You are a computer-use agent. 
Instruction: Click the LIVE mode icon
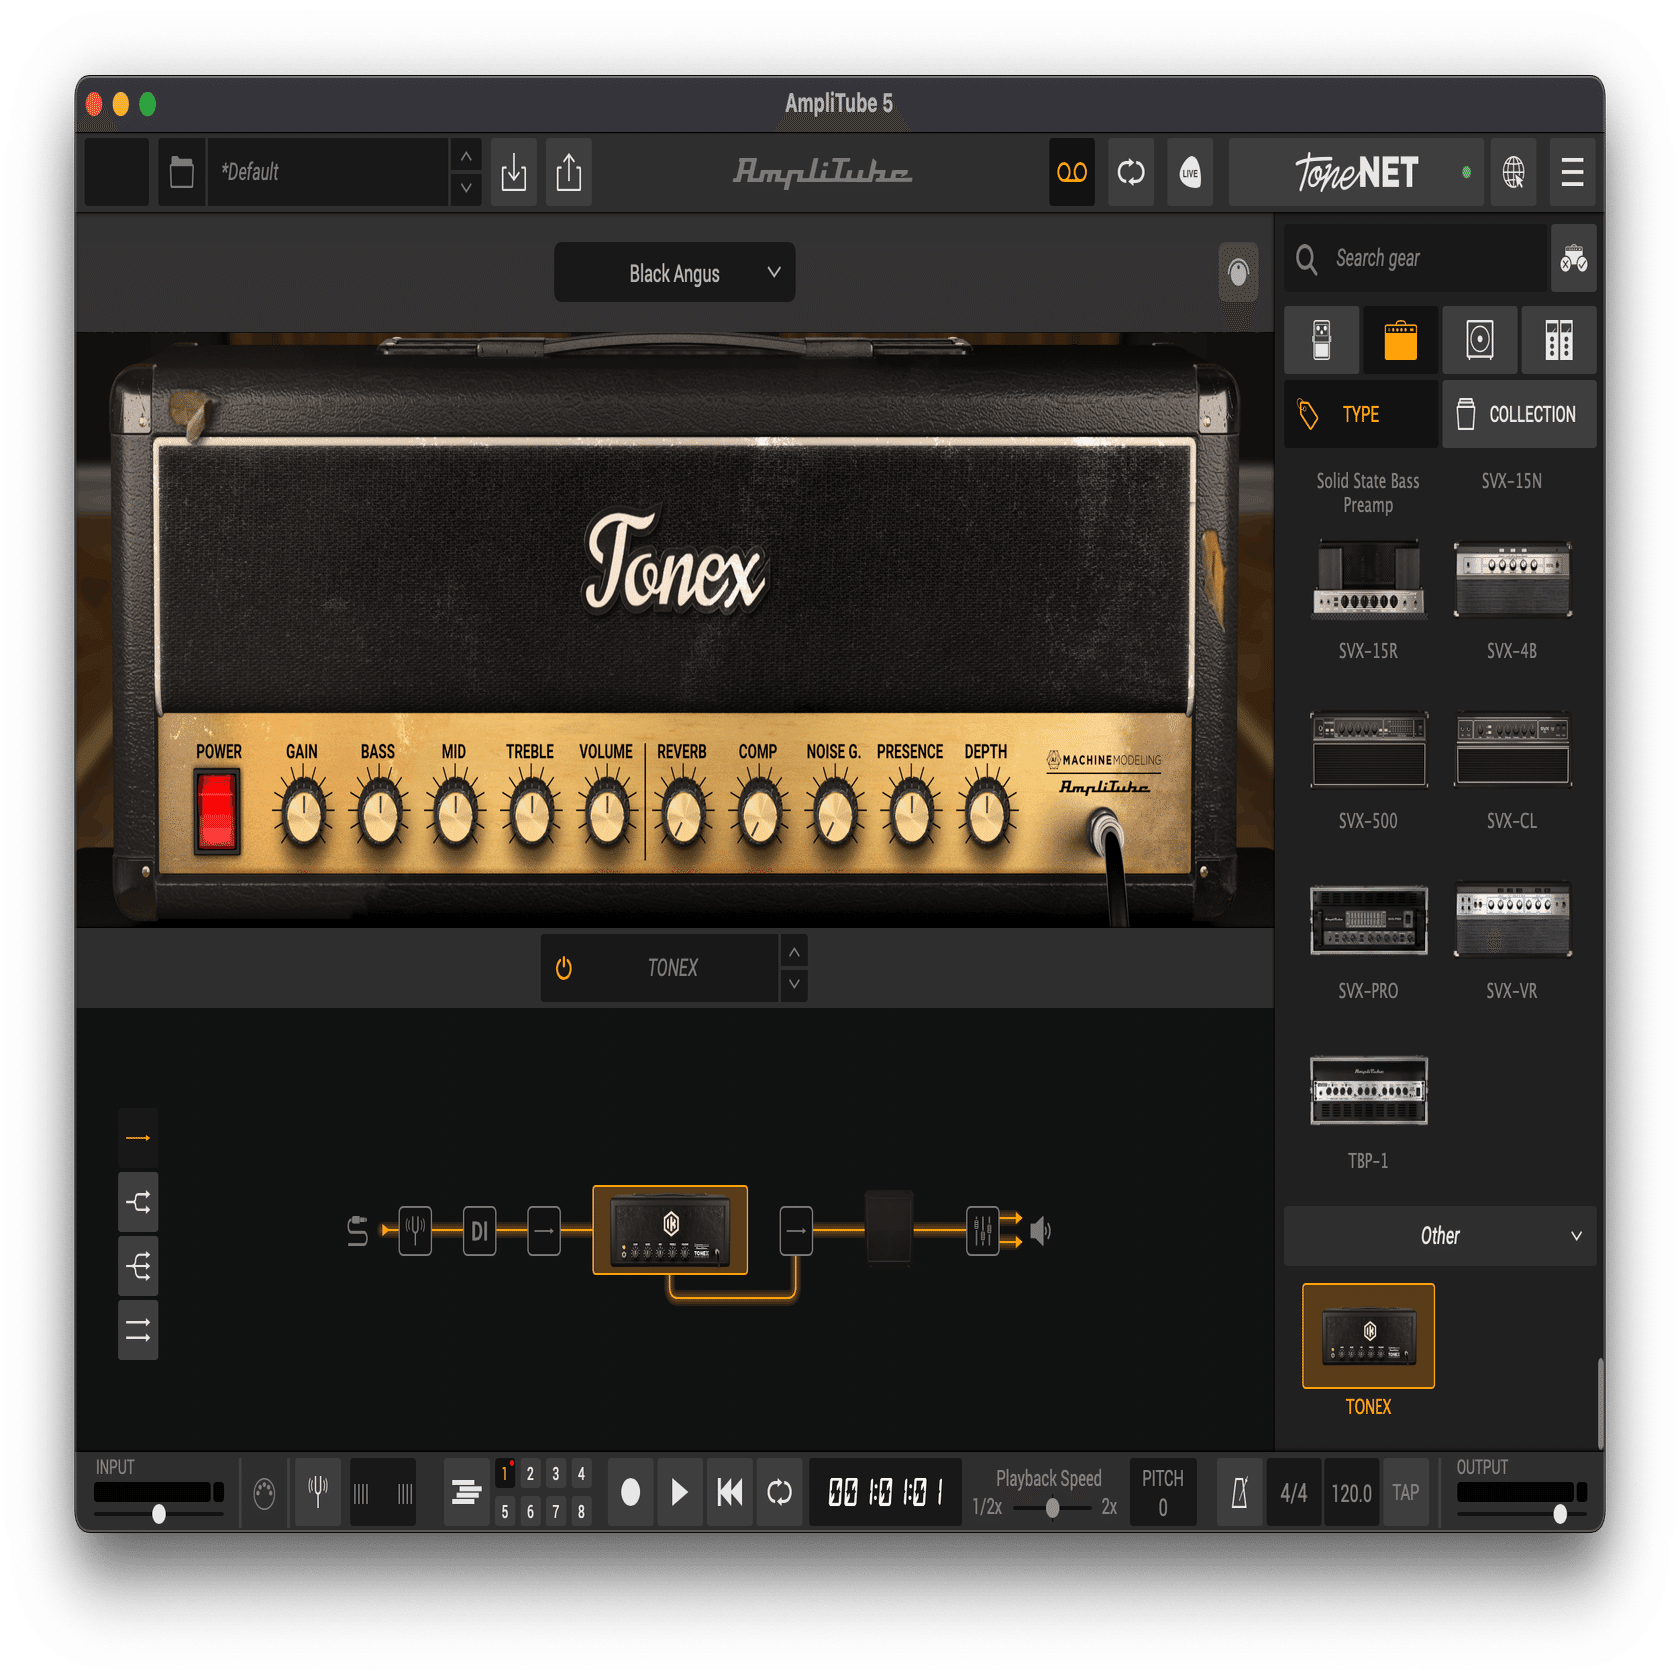[1189, 172]
